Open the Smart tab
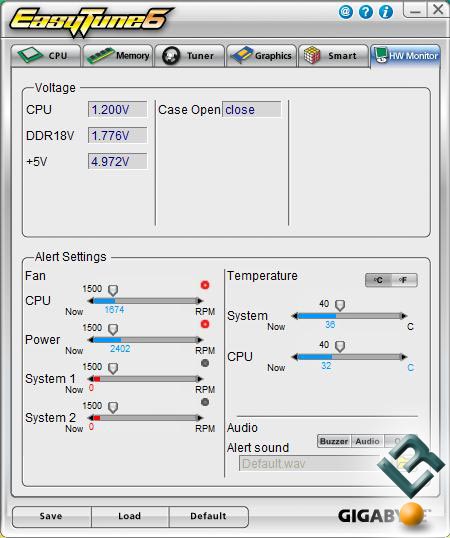Viewport: 450px width, 538px height. (333, 56)
